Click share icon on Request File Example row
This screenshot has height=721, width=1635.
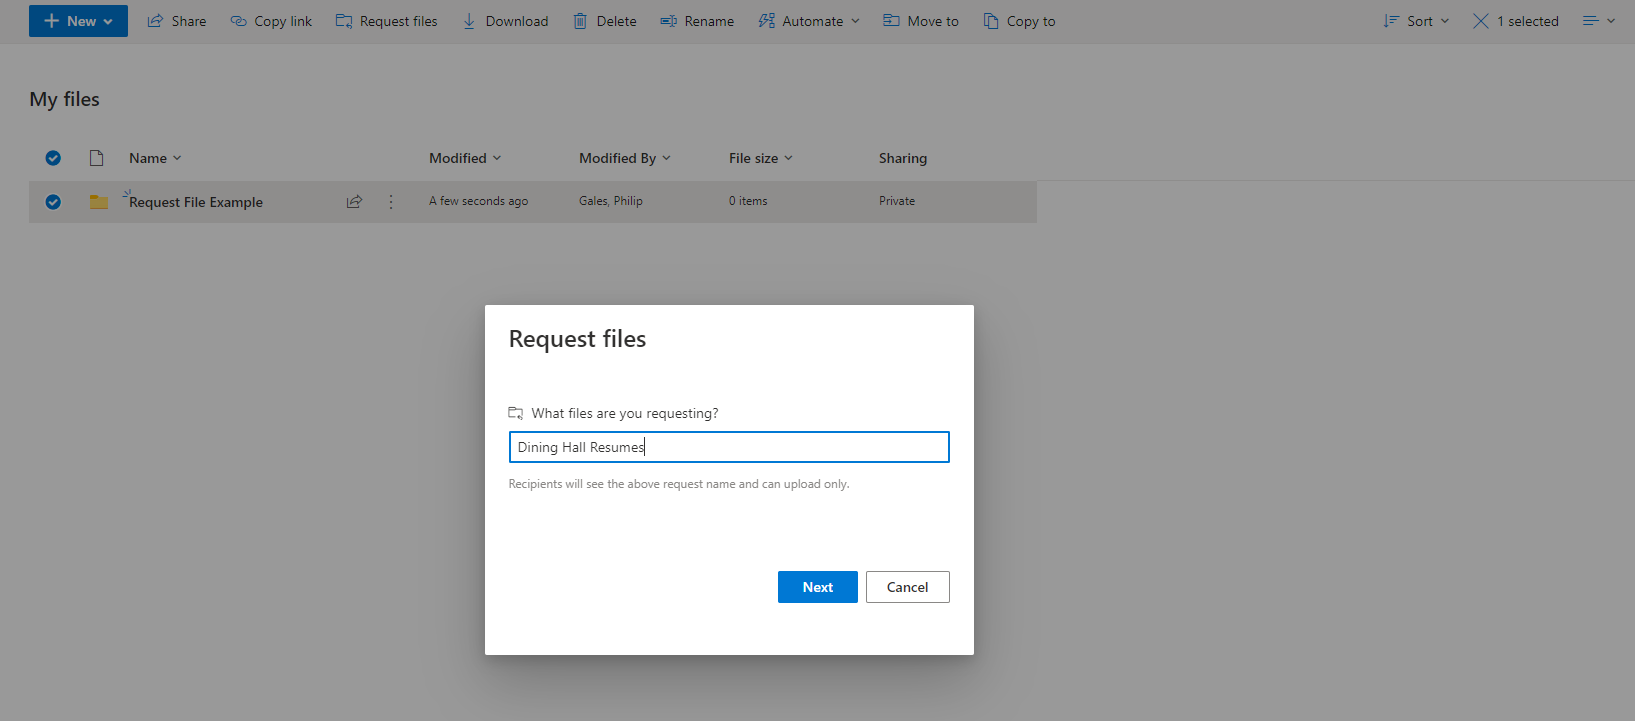(354, 202)
